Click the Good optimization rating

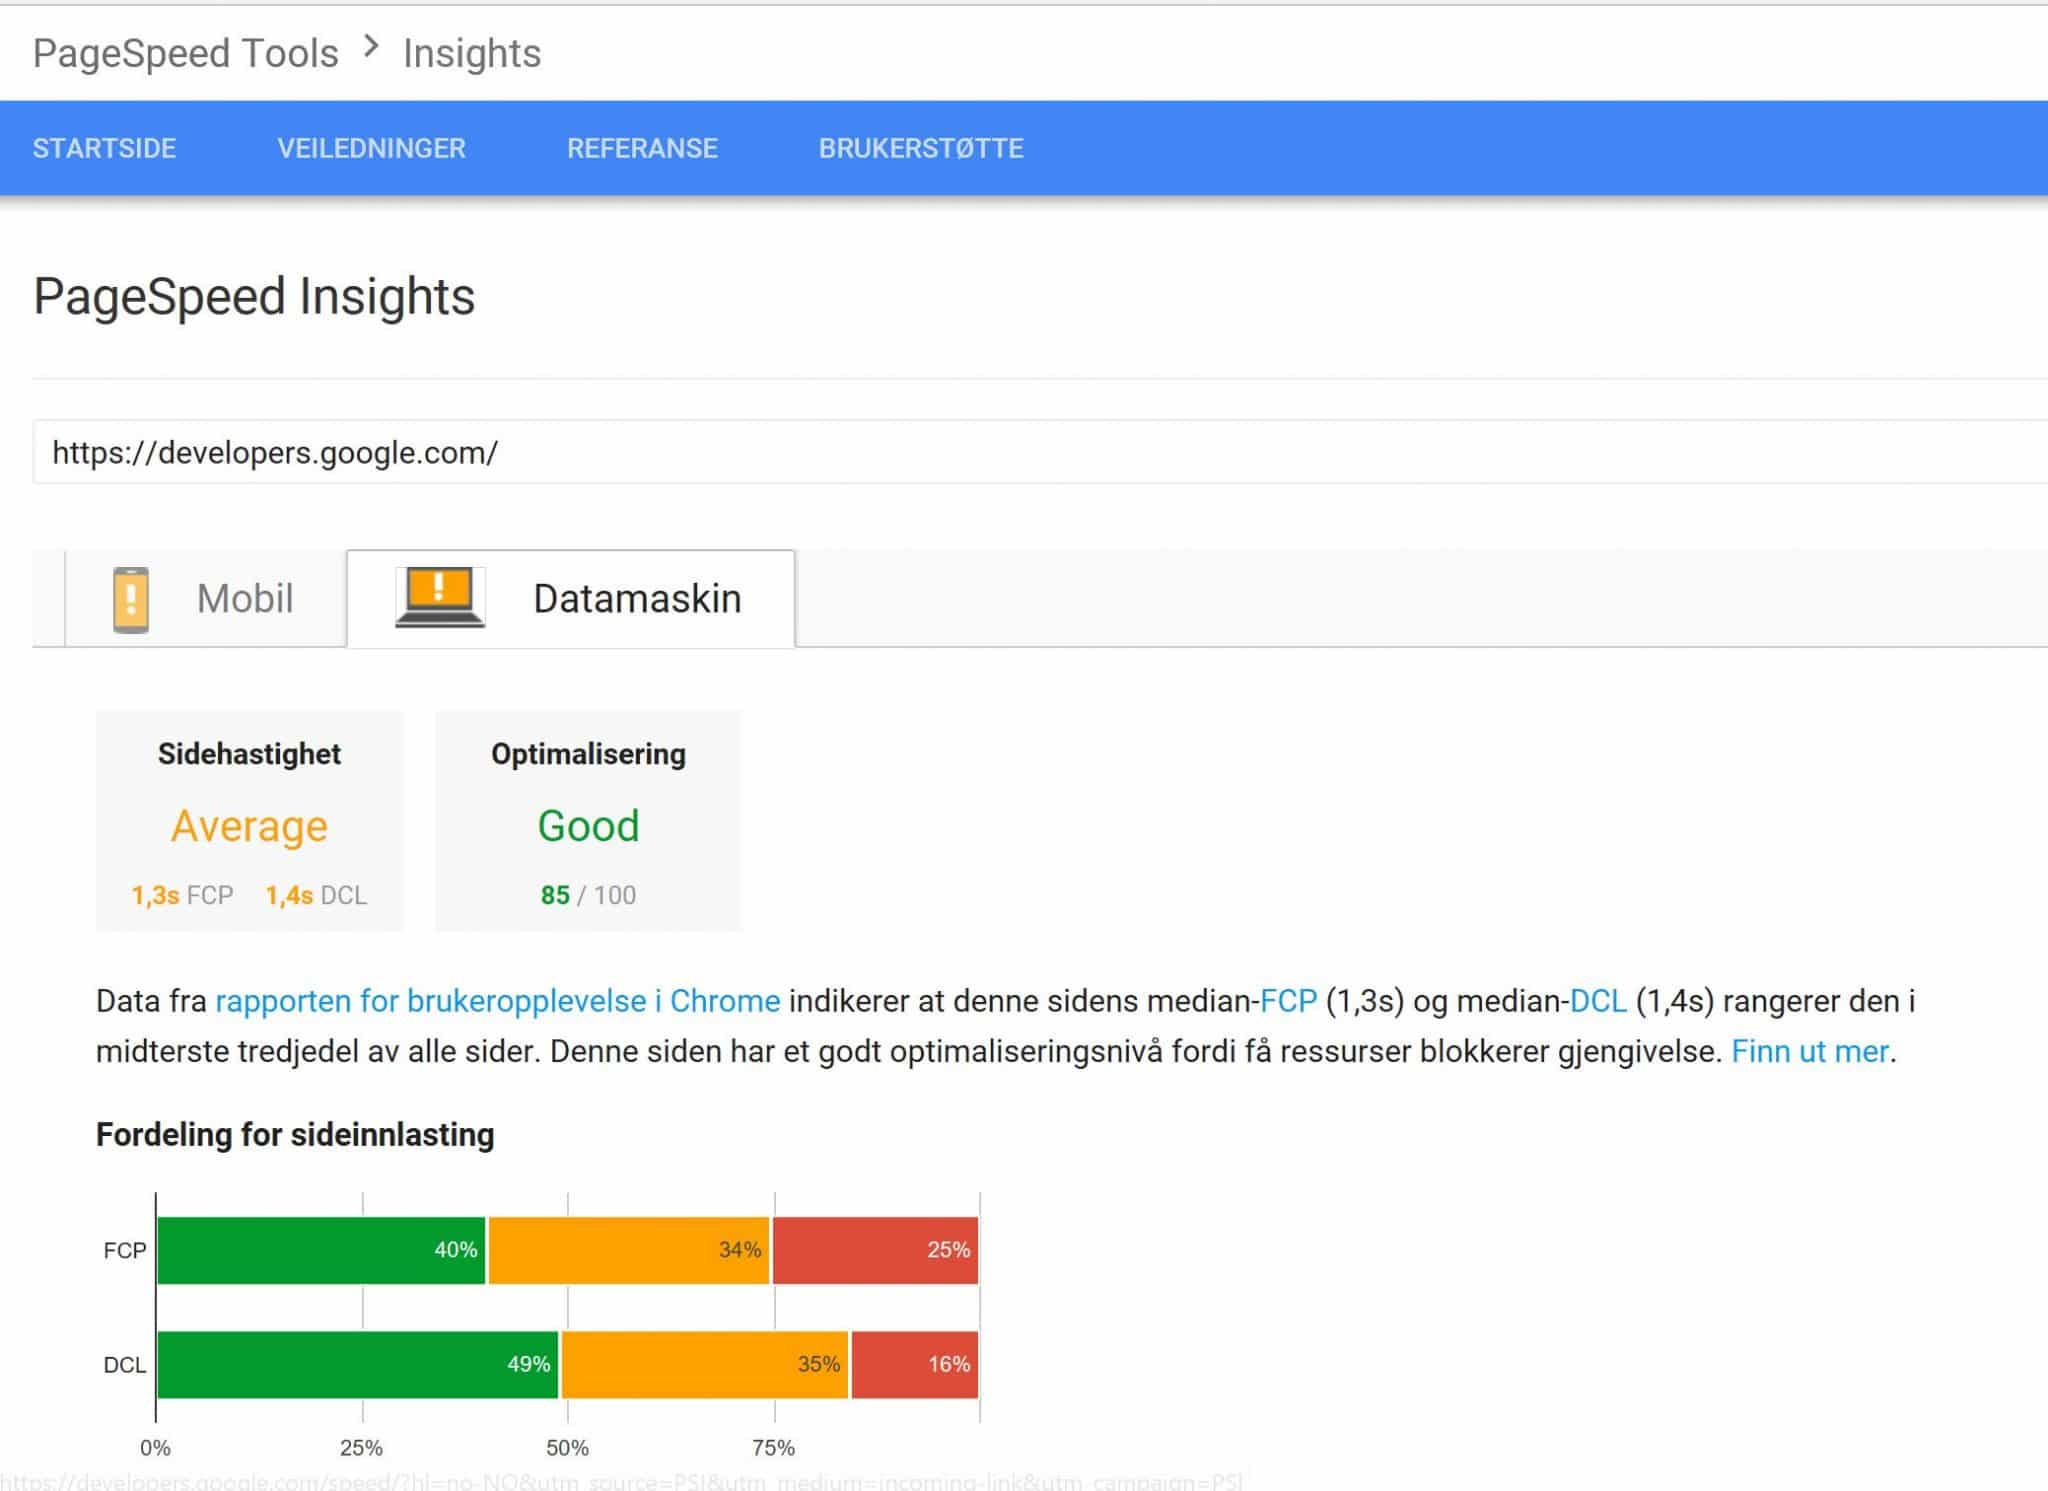point(588,826)
